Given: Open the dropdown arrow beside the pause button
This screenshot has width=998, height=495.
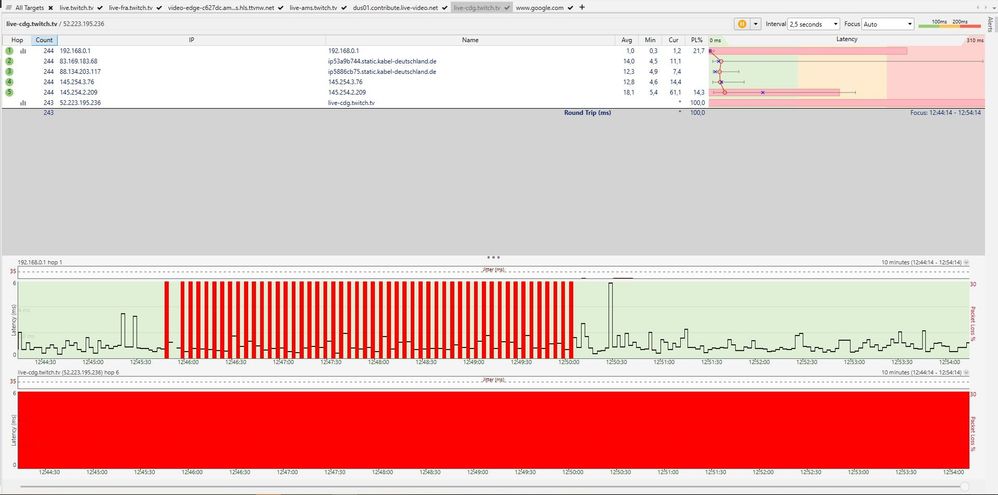Looking at the screenshot, I should [756, 24].
